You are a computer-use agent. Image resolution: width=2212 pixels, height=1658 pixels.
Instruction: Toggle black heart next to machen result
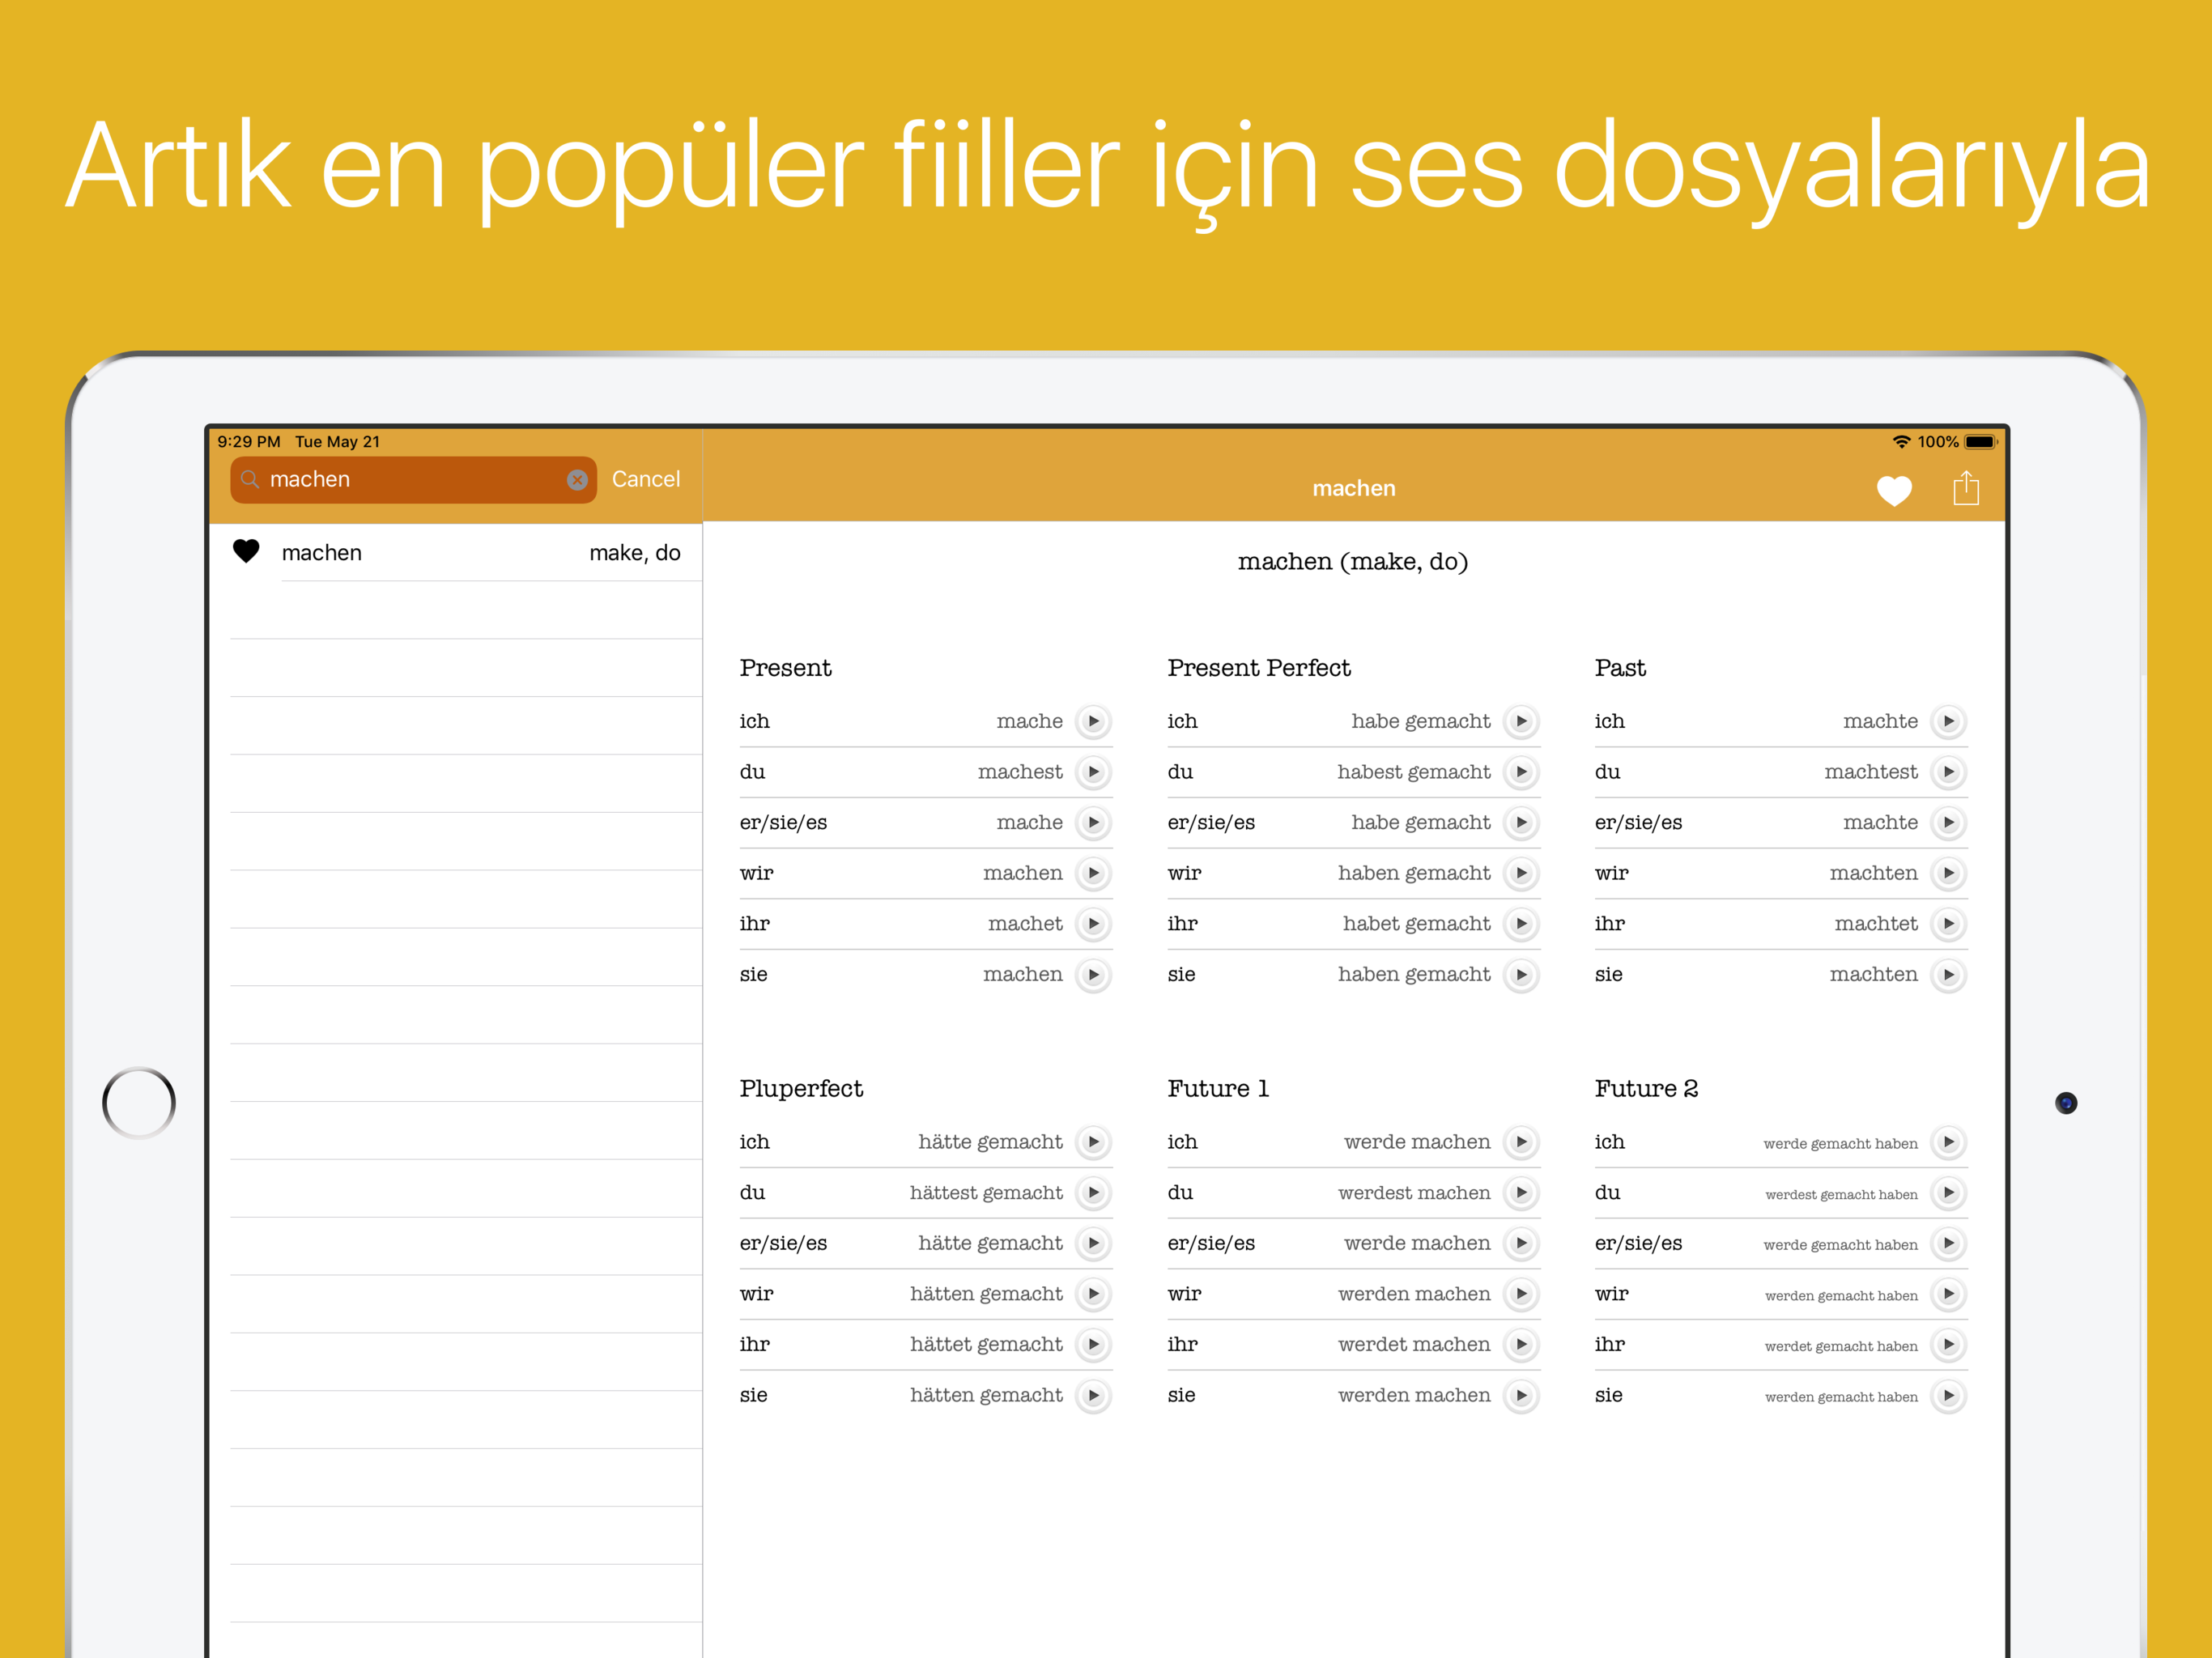click(x=246, y=552)
